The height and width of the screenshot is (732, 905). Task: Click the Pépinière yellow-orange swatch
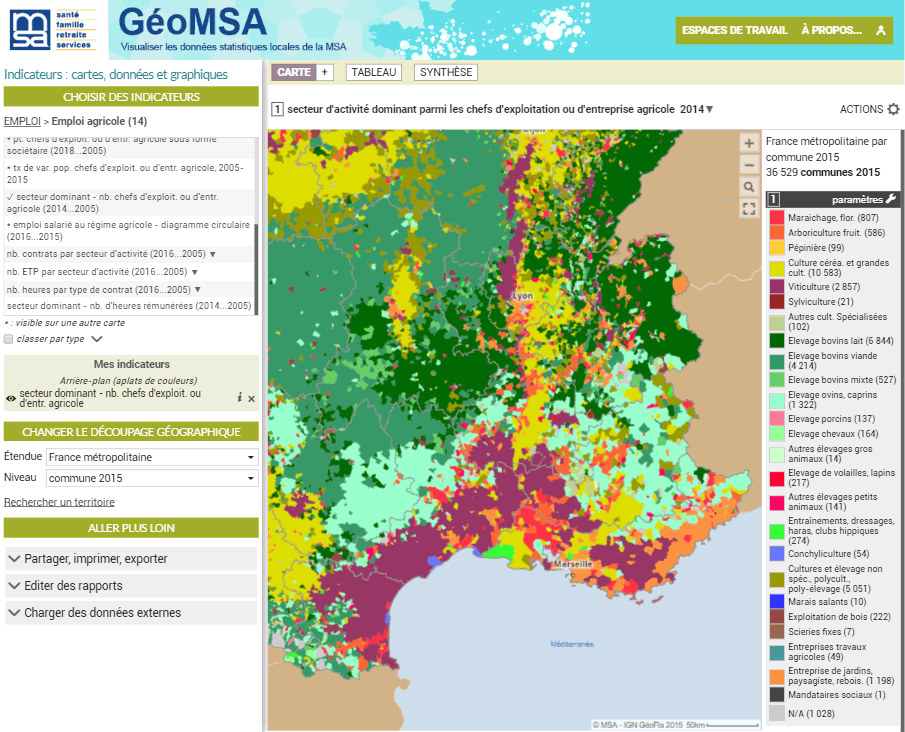[777, 248]
